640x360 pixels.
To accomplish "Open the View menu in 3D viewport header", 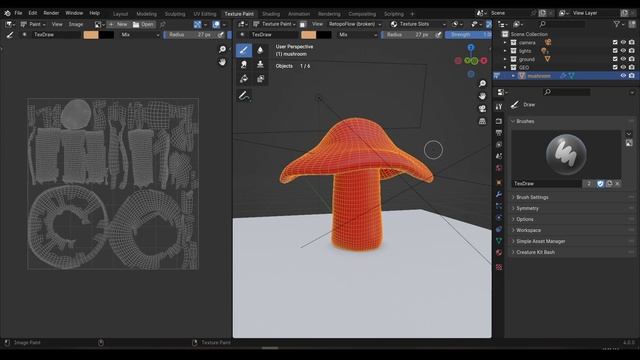I will tap(317, 24).
